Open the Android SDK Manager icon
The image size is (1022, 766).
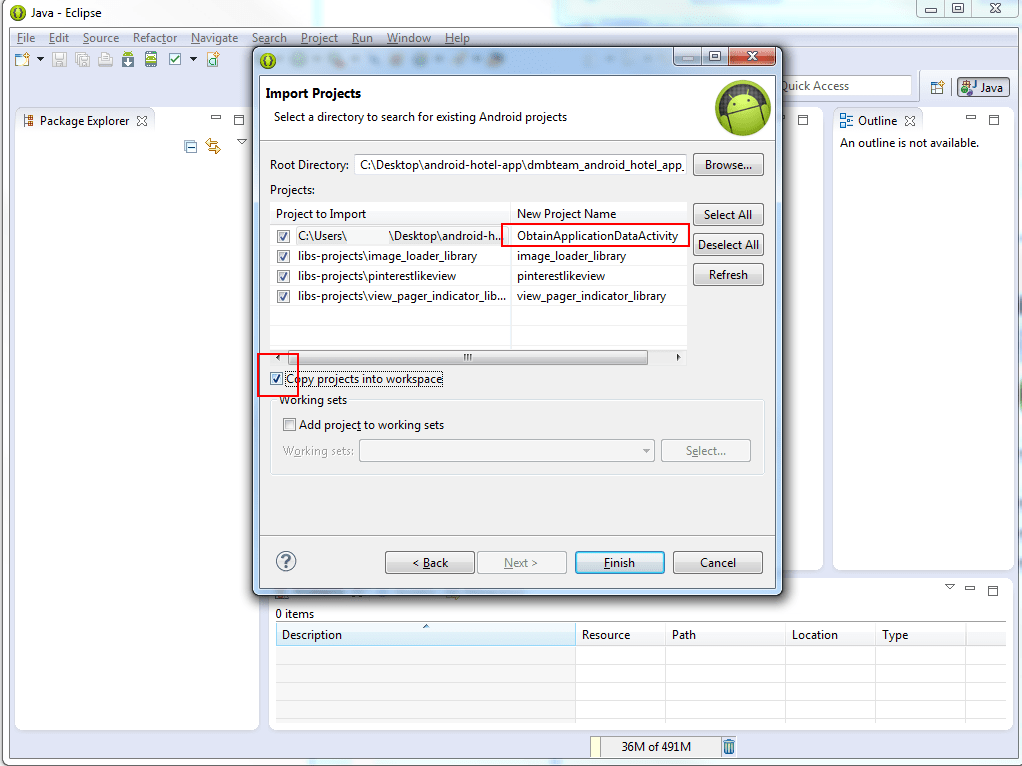128,60
